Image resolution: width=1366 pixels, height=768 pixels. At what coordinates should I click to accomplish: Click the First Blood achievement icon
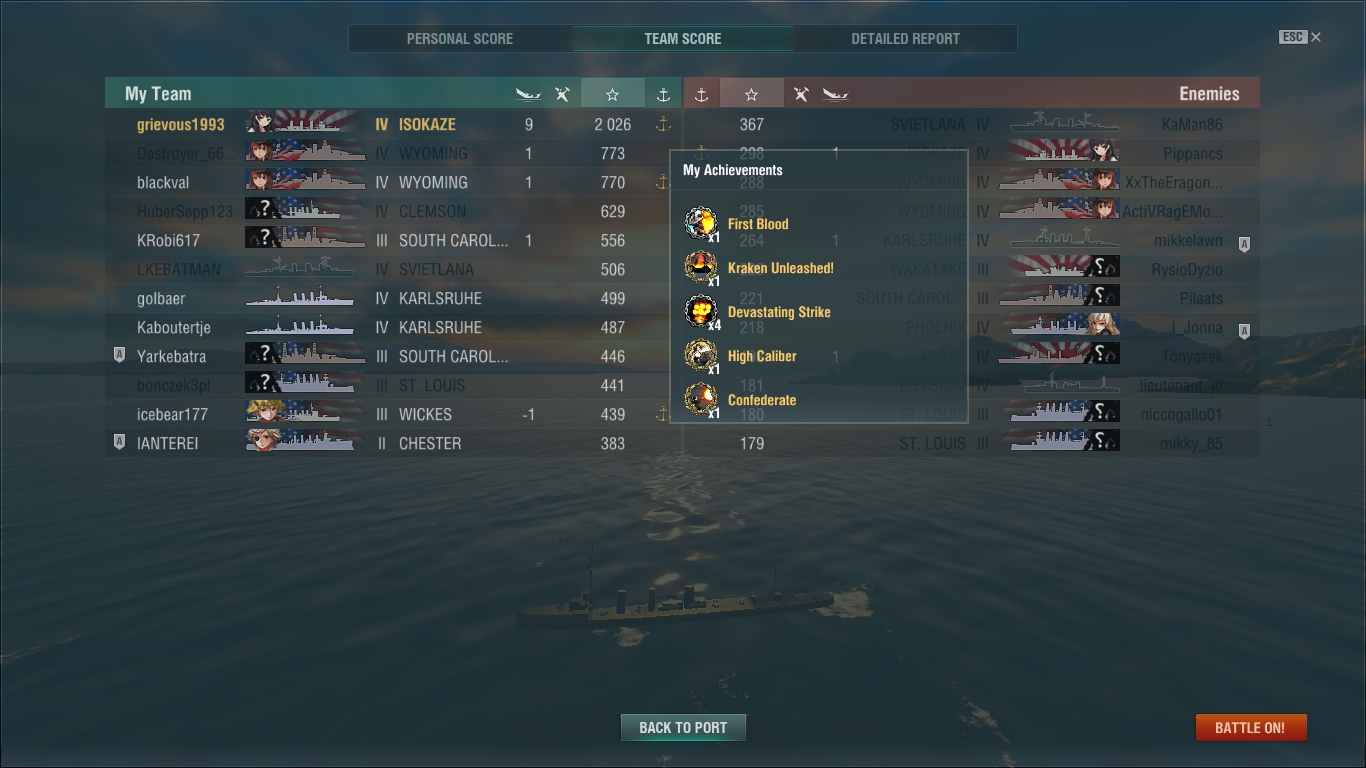700,223
